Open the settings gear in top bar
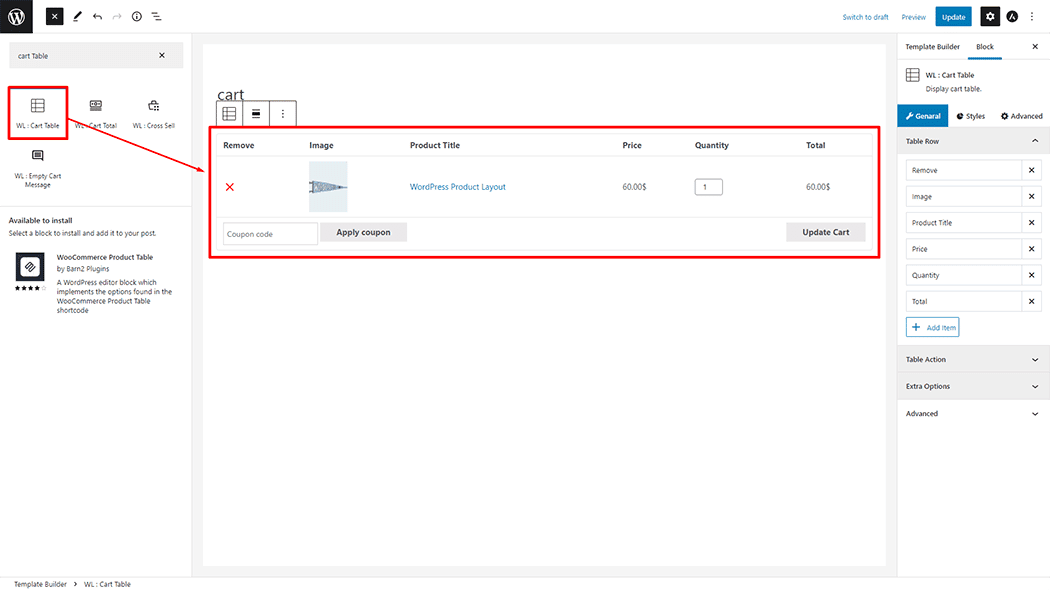Image resolution: width=1050 pixels, height=590 pixels. point(989,16)
